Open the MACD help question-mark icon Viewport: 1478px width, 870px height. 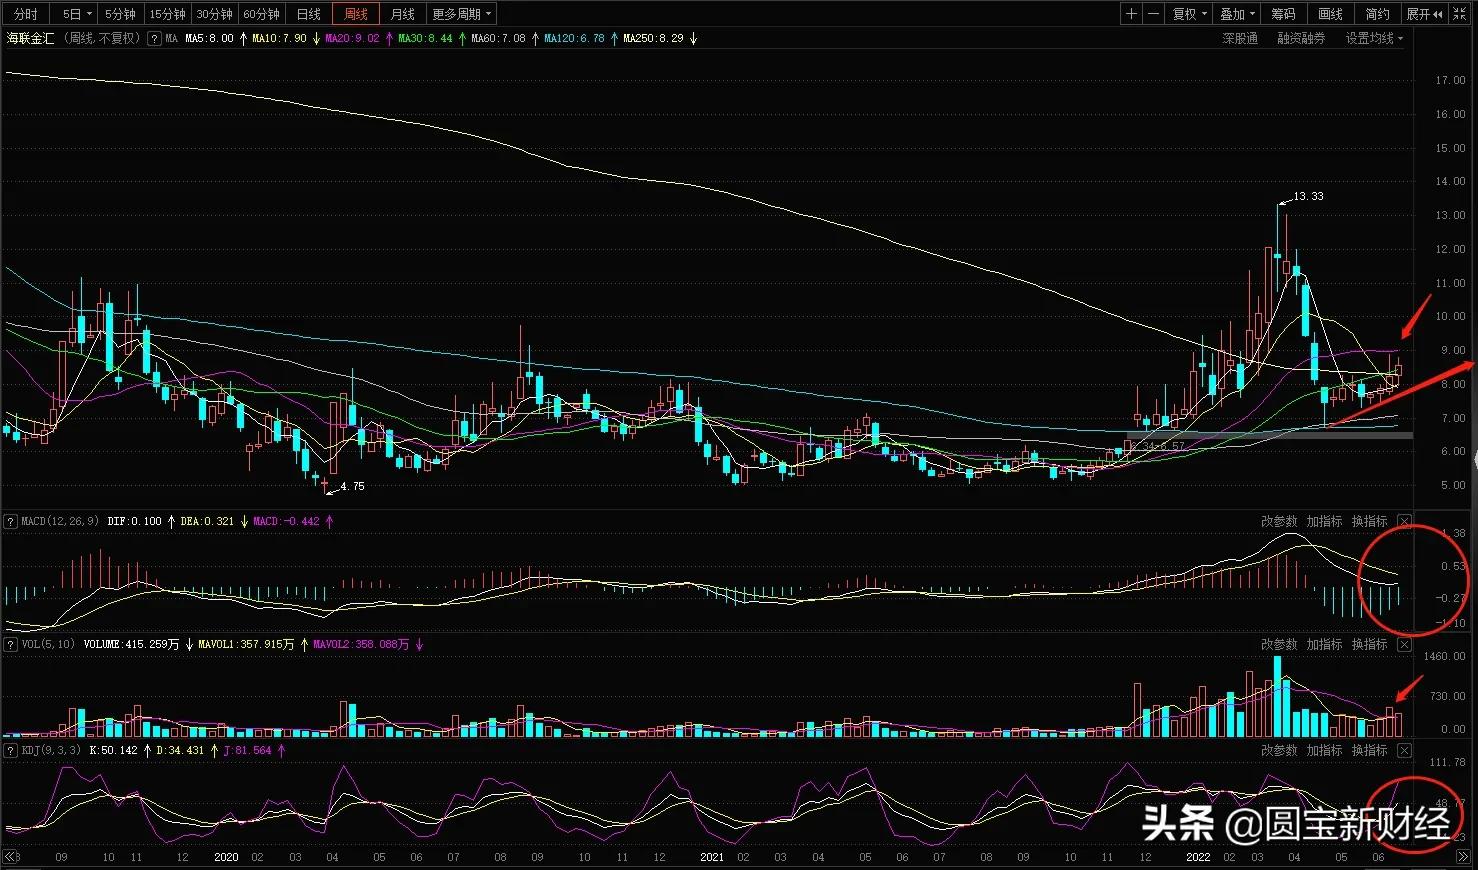10,521
